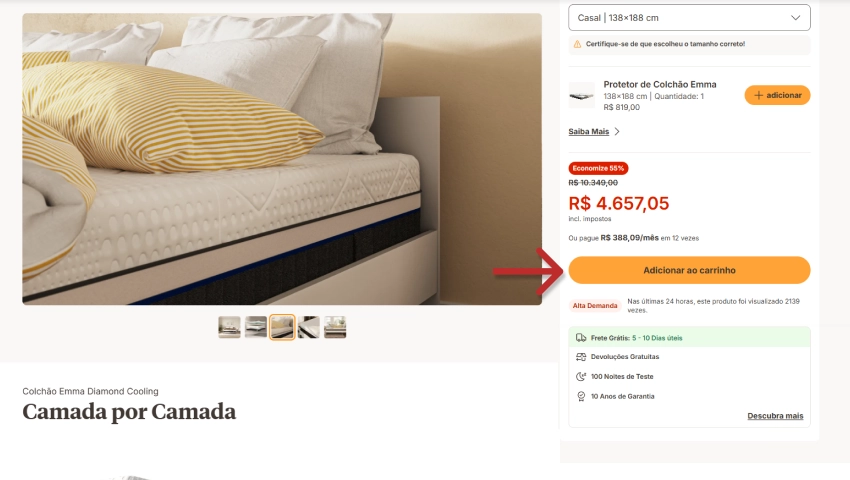Open the Descubra mais link
The width and height of the screenshot is (850, 480).
coord(775,416)
